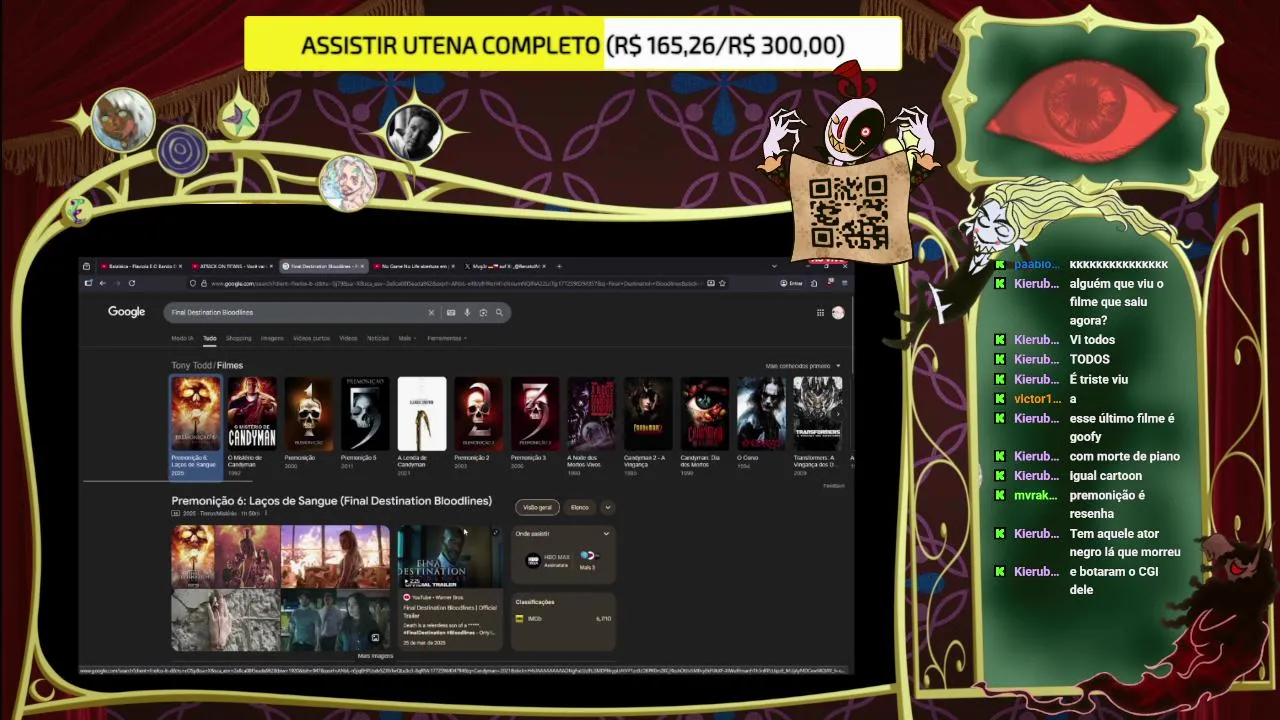The width and height of the screenshot is (1280, 720).
Task: Click chat message 'com morte de piano'
Action: [1124, 456]
